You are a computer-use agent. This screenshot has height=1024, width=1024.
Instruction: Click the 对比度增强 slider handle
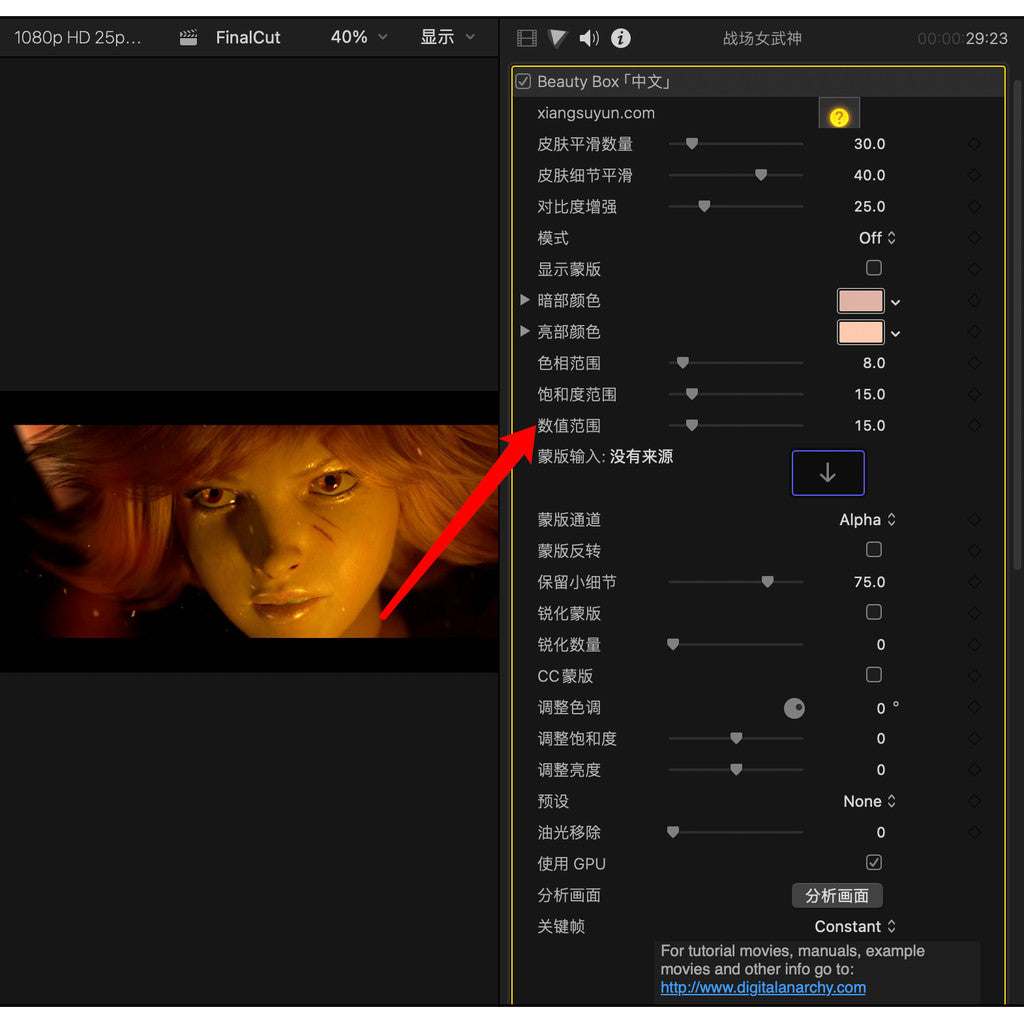tap(704, 206)
